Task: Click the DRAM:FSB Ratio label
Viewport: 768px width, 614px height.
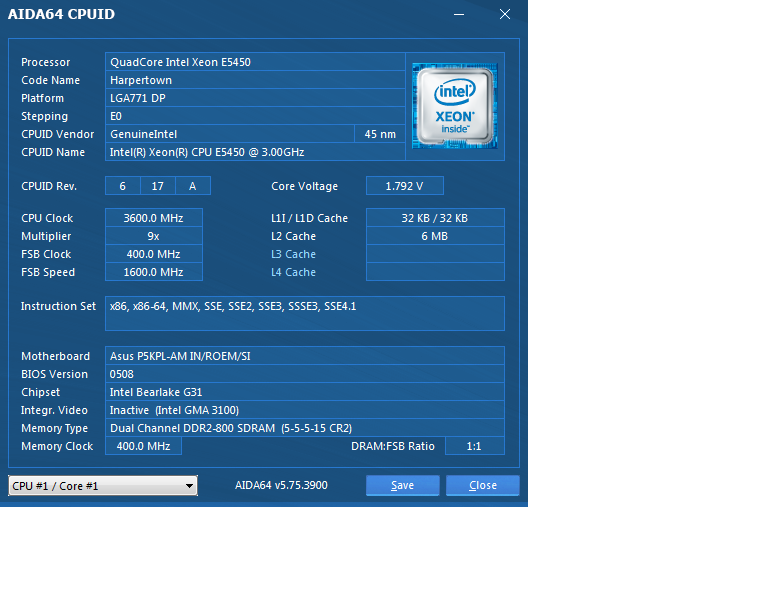Action: (x=393, y=446)
